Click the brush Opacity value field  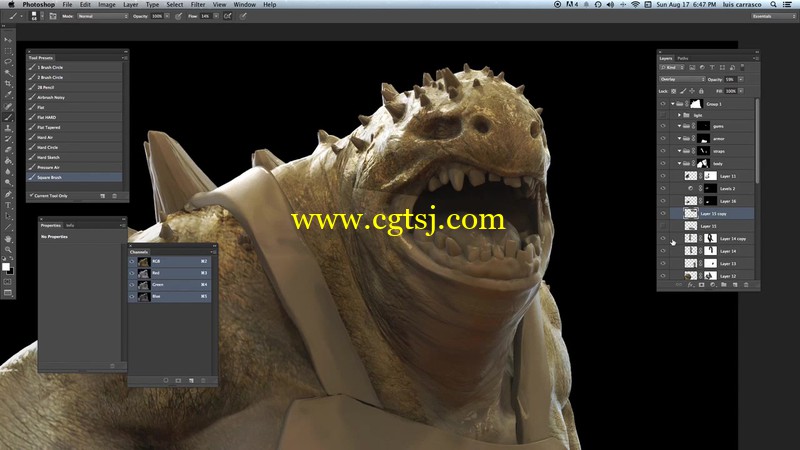click(x=157, y=16)
